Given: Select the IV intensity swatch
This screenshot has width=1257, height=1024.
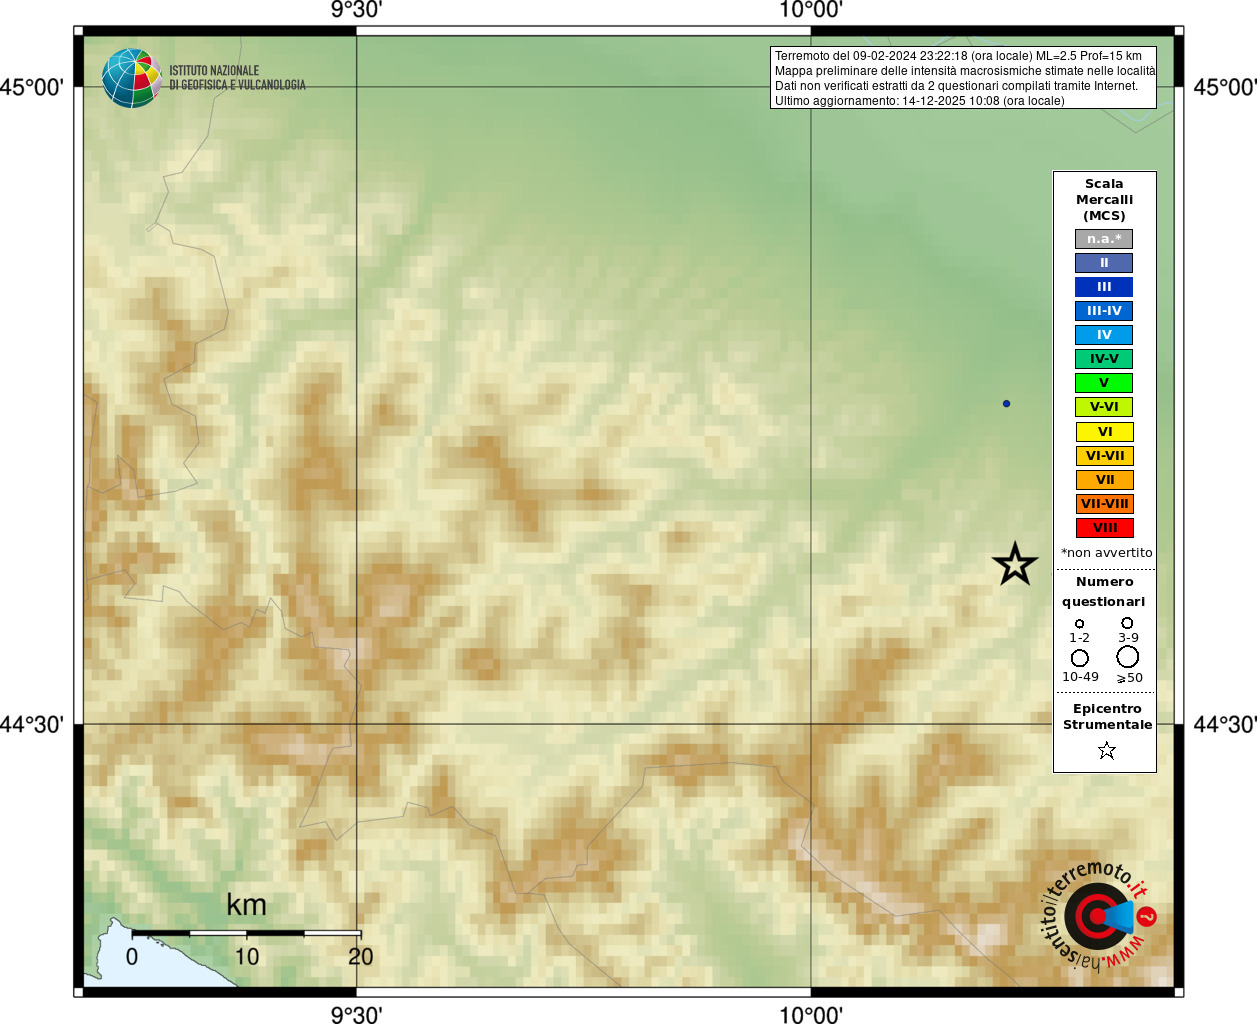Looking at the screenshot, I should tap(1104, 335).
